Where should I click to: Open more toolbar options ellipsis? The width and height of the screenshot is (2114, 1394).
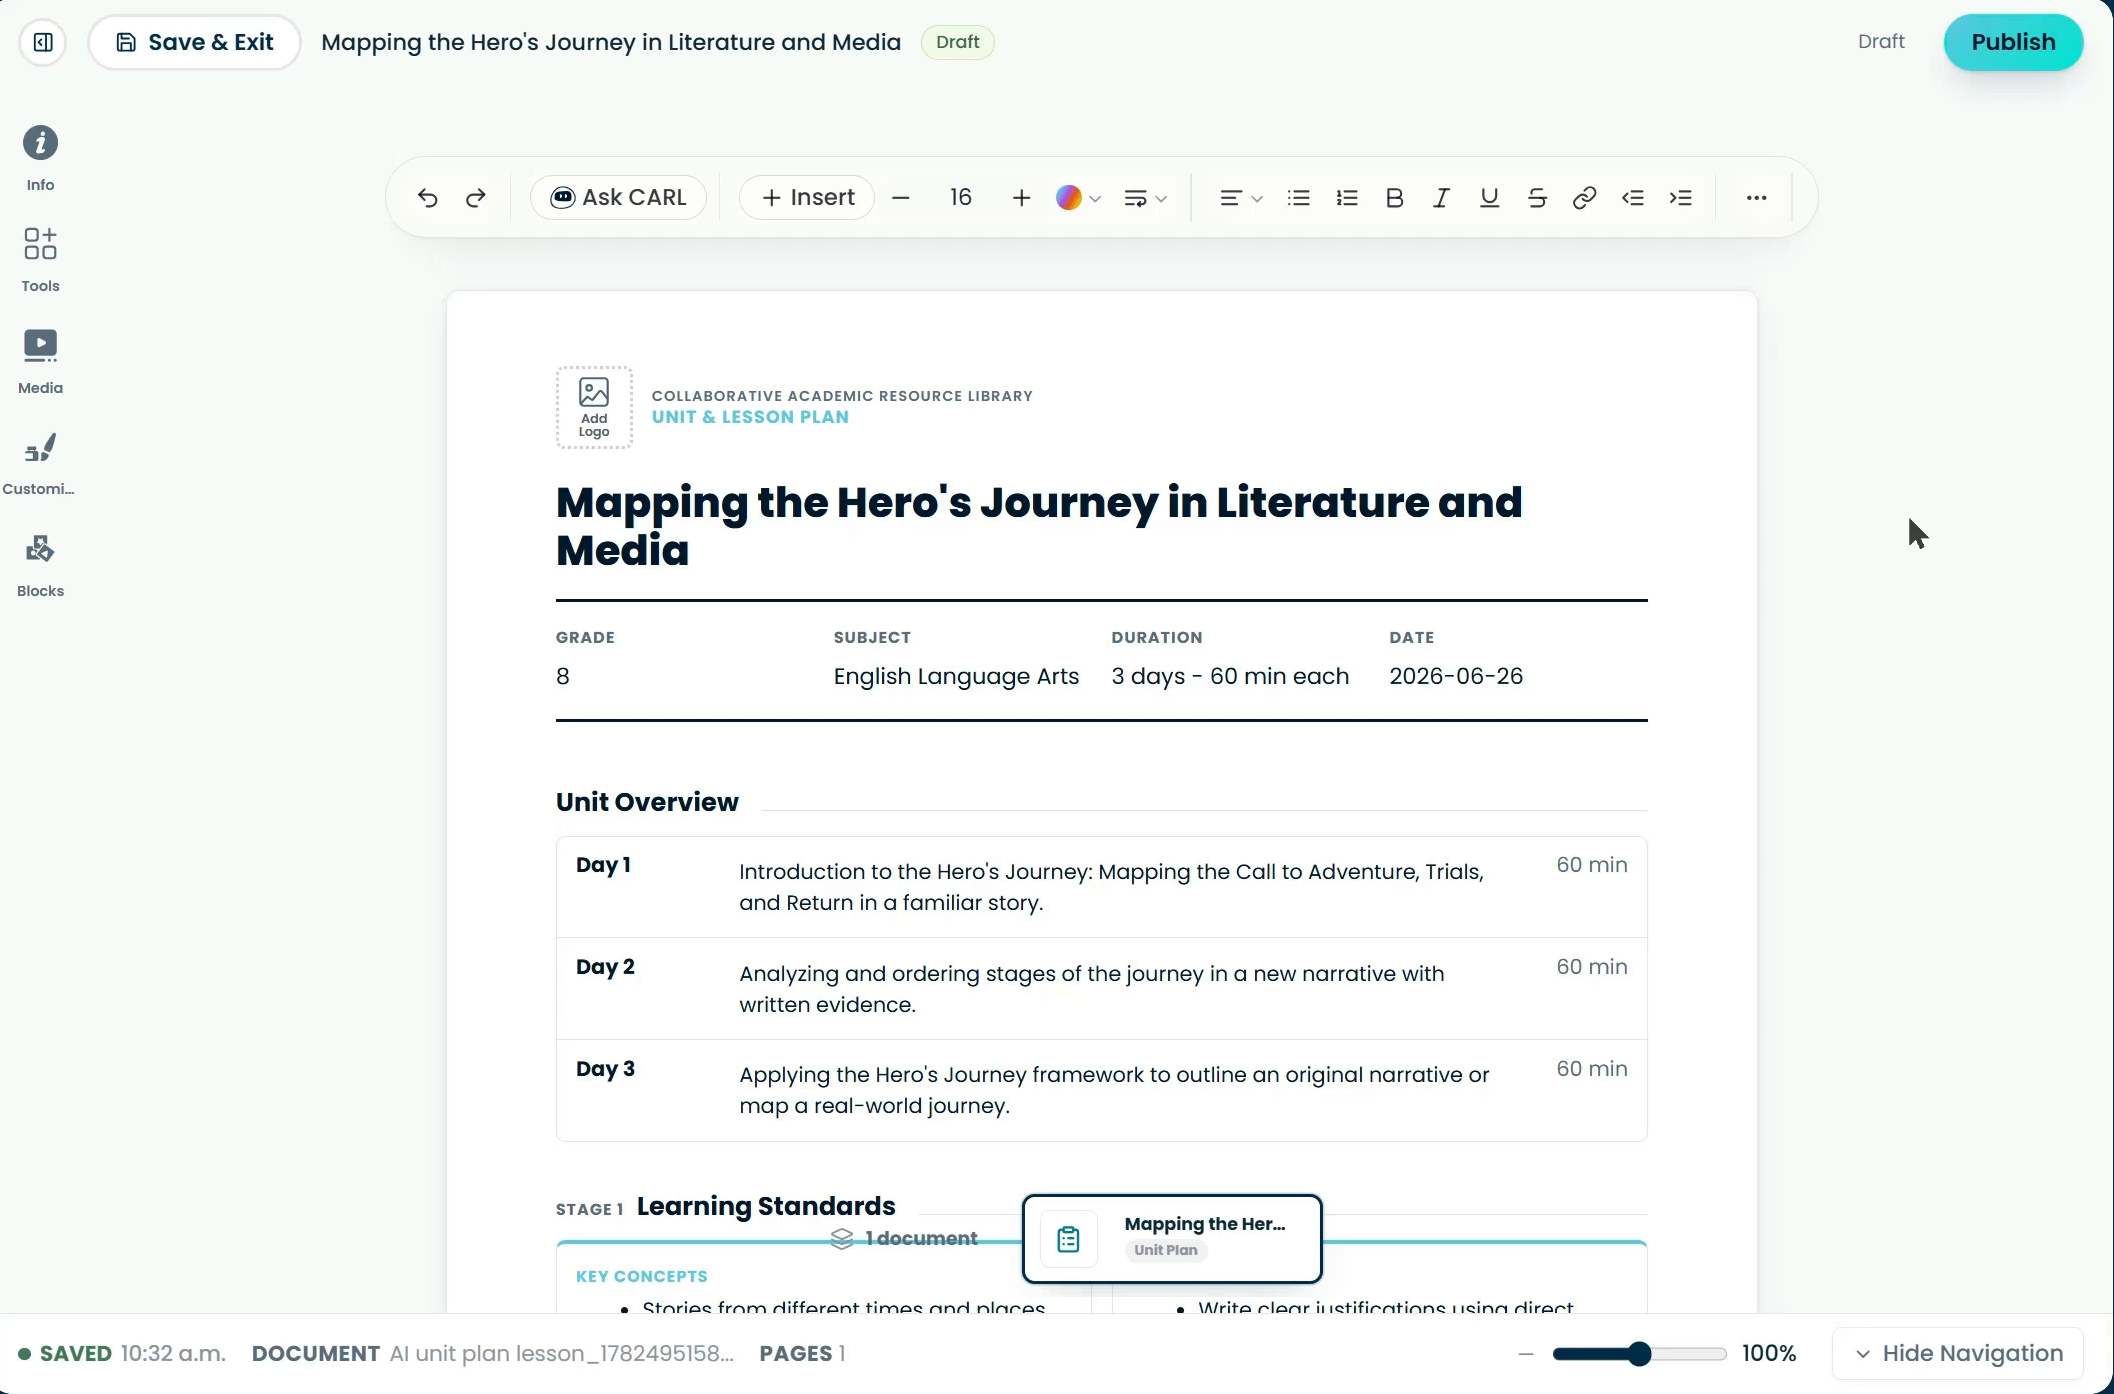pyautogui.click(x=1756, y=198)
